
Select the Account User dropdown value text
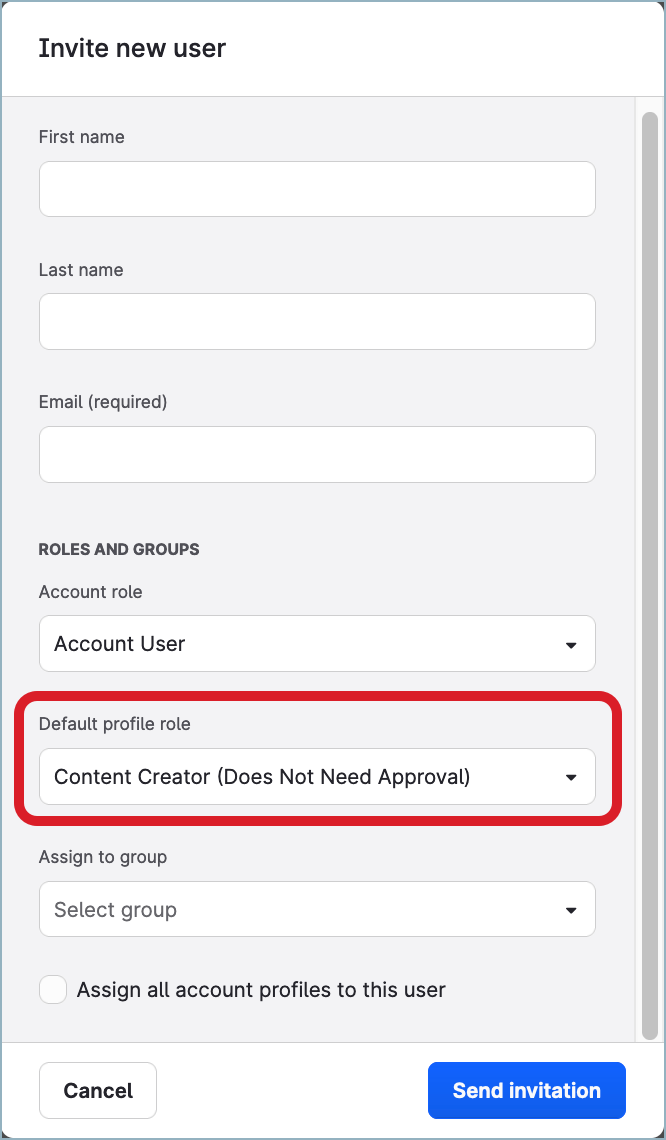[x=119, y=644]
